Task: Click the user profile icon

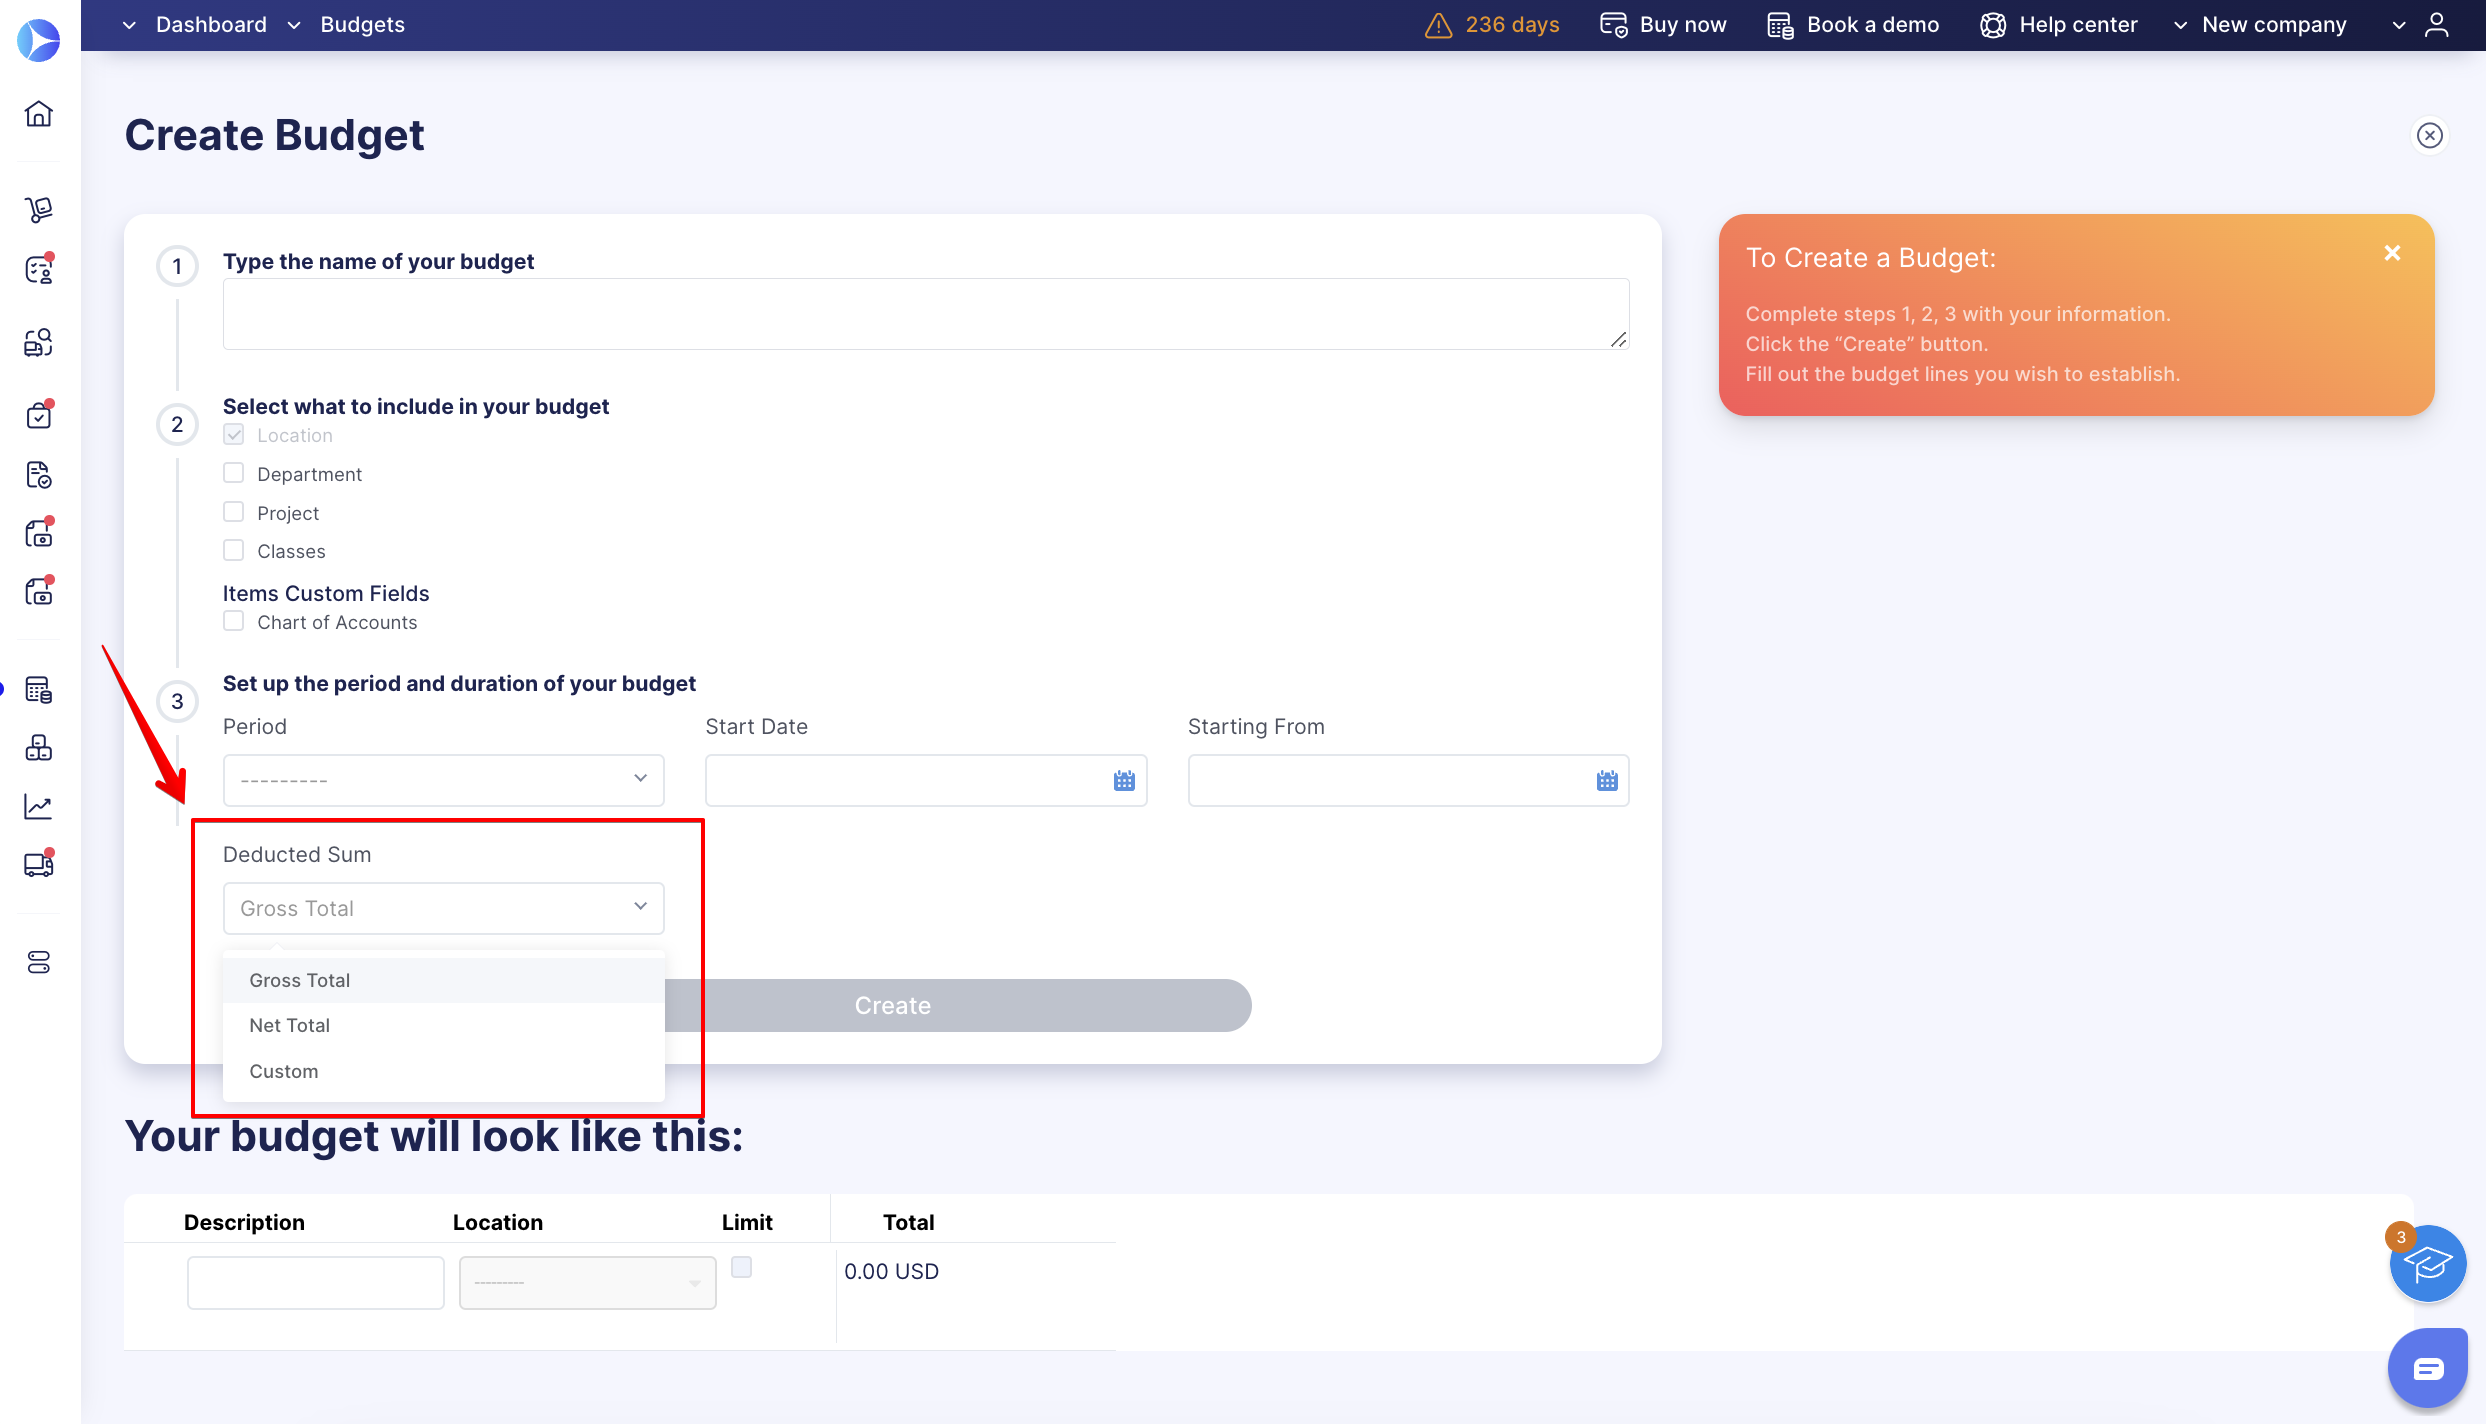Action: [2437, 25]
